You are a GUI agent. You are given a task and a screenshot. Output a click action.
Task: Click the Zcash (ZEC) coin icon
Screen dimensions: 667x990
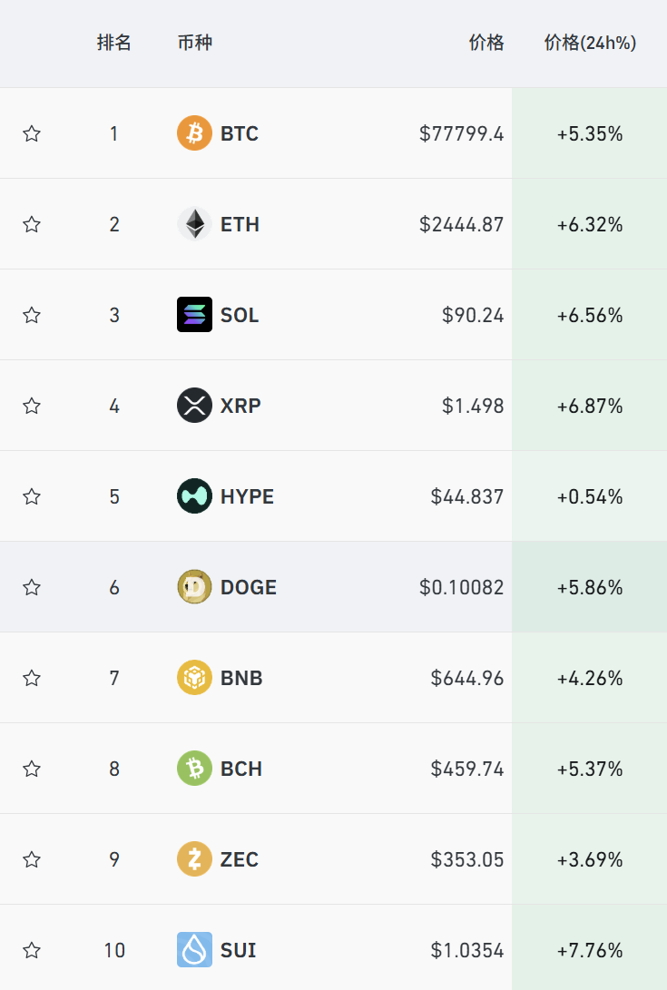pos(194,859)
